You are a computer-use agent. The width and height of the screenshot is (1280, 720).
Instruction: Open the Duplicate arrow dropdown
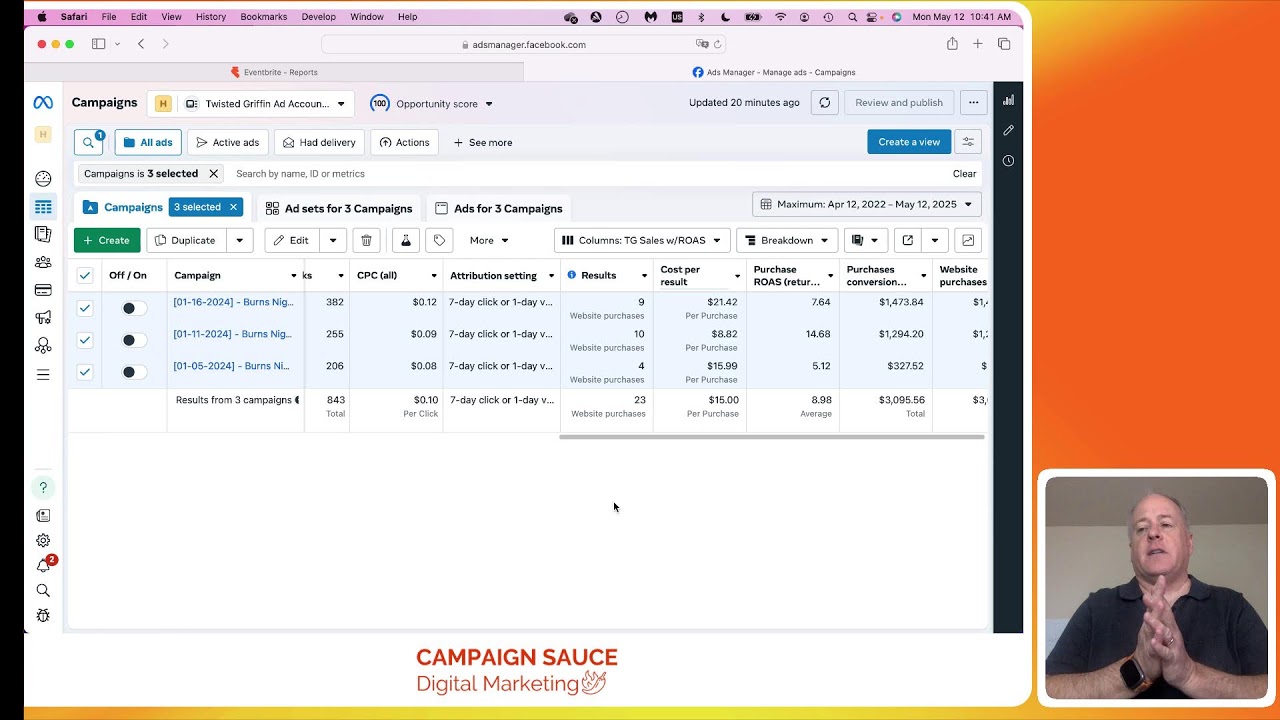click(239, 240)
